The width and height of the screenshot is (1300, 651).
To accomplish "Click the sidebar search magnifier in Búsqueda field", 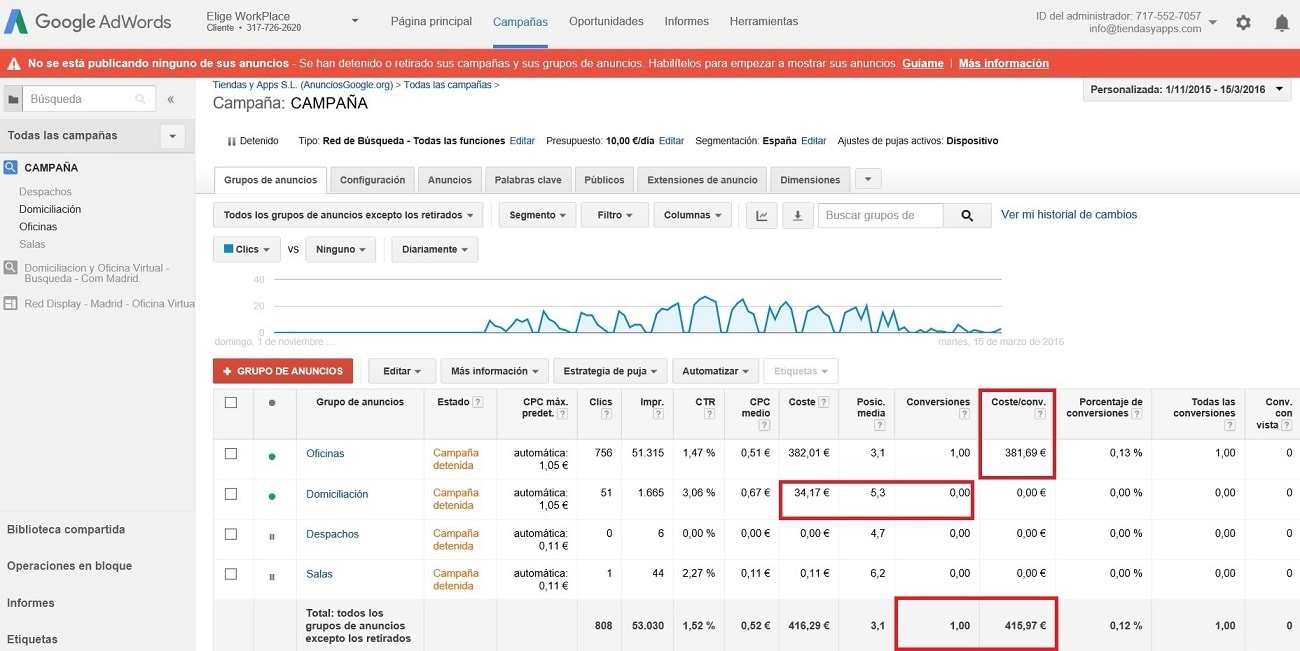I will [138, 99].
